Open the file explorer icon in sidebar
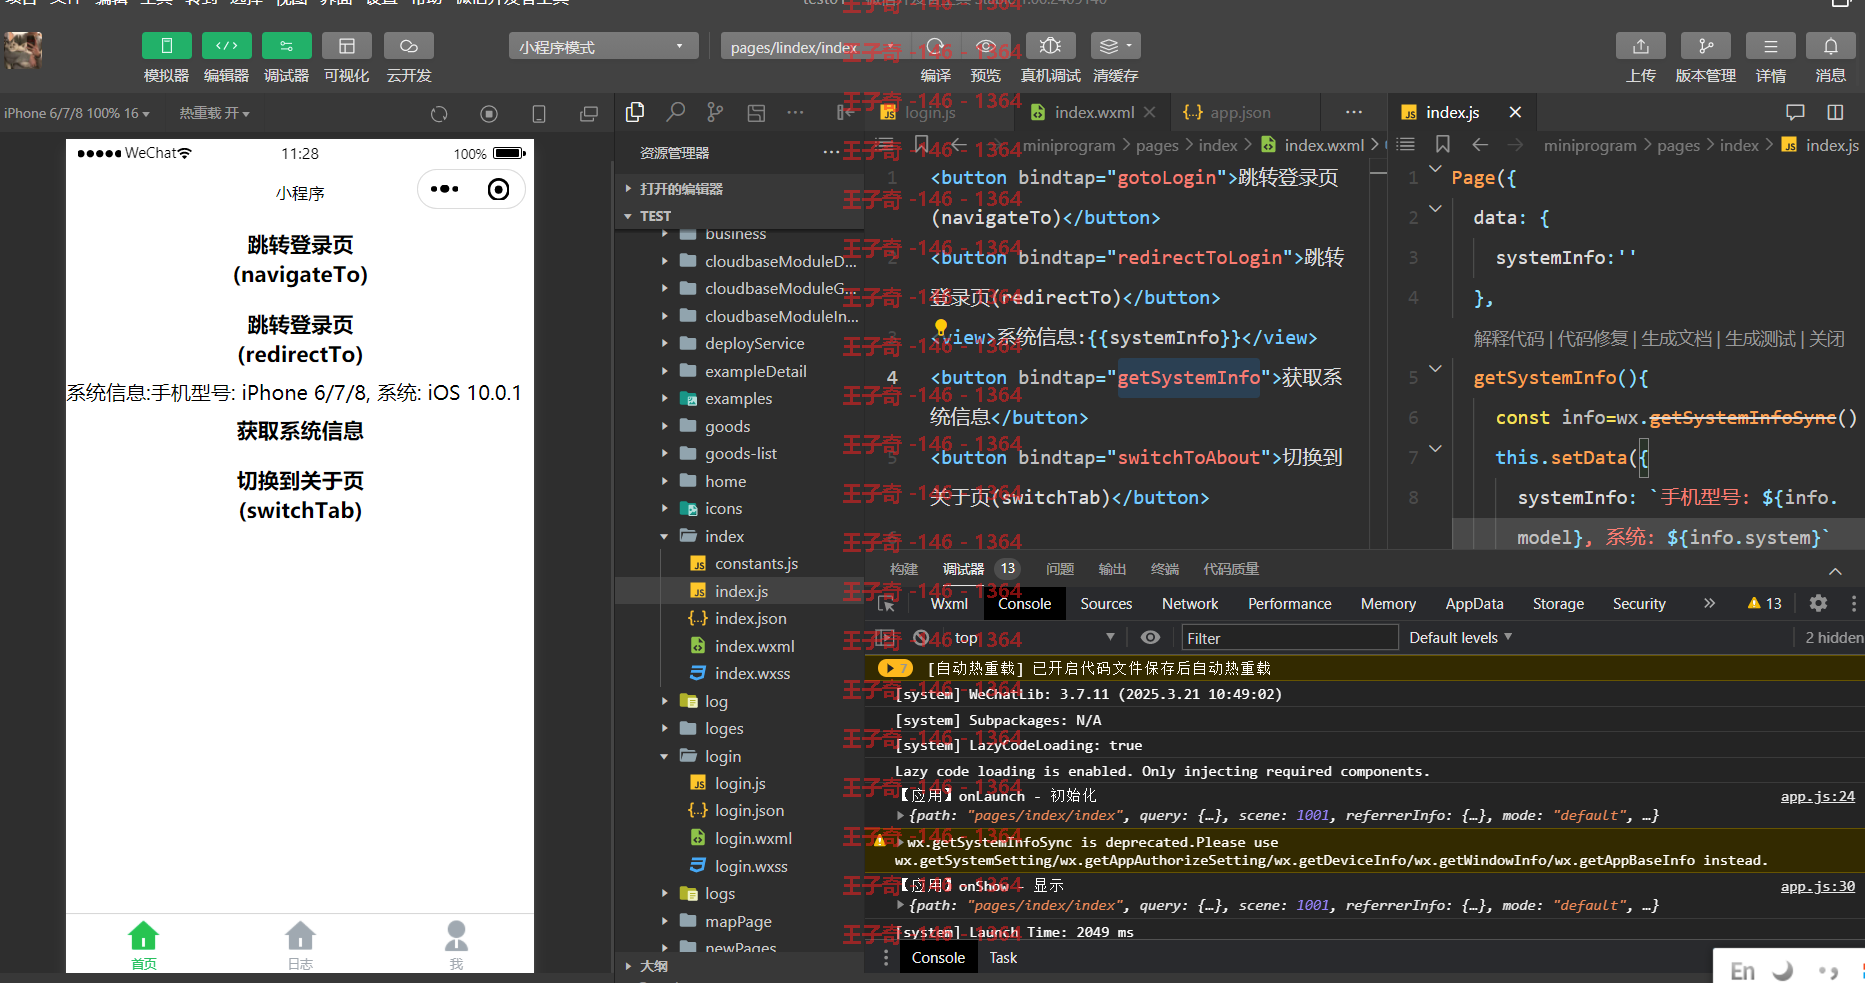Image resolution: width=1865 pixels, height=983 pixels. click(635, 112)
